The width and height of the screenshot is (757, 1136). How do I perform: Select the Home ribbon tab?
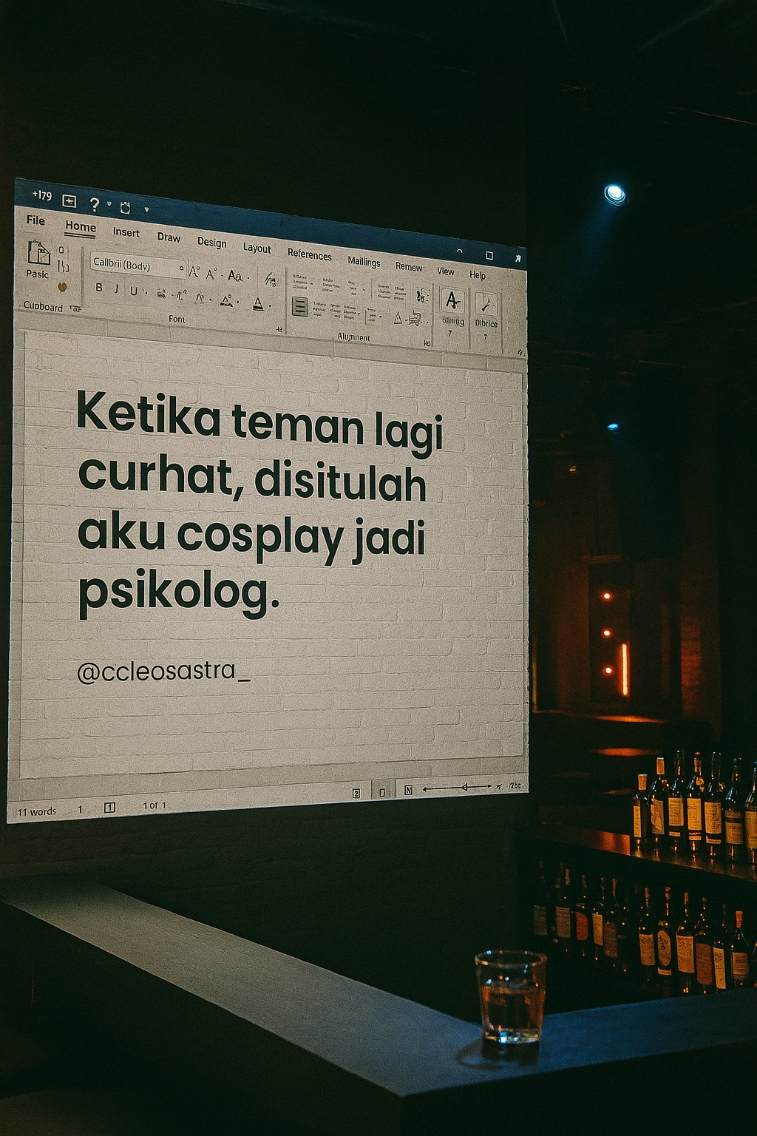click(80, 226)
